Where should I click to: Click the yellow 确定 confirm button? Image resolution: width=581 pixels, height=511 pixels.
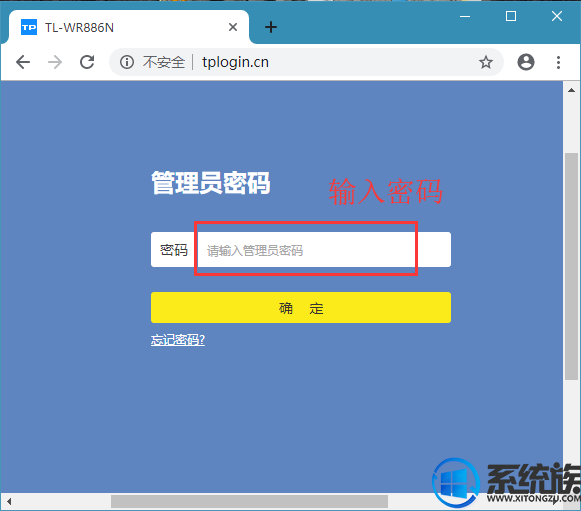[x=301, y=308]
